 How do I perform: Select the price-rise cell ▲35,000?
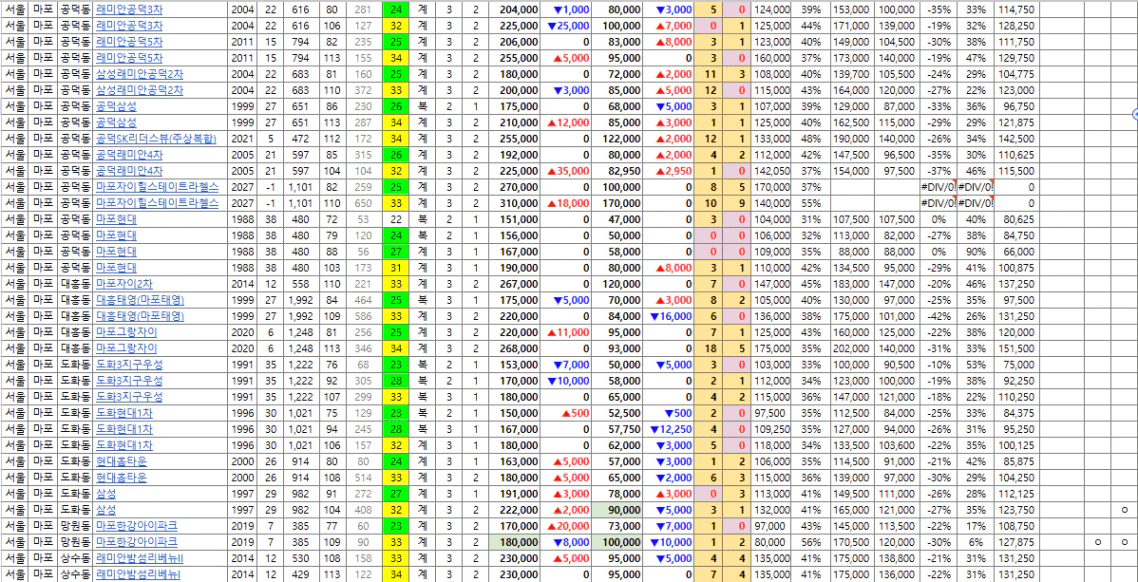click(x=566, y=170)
